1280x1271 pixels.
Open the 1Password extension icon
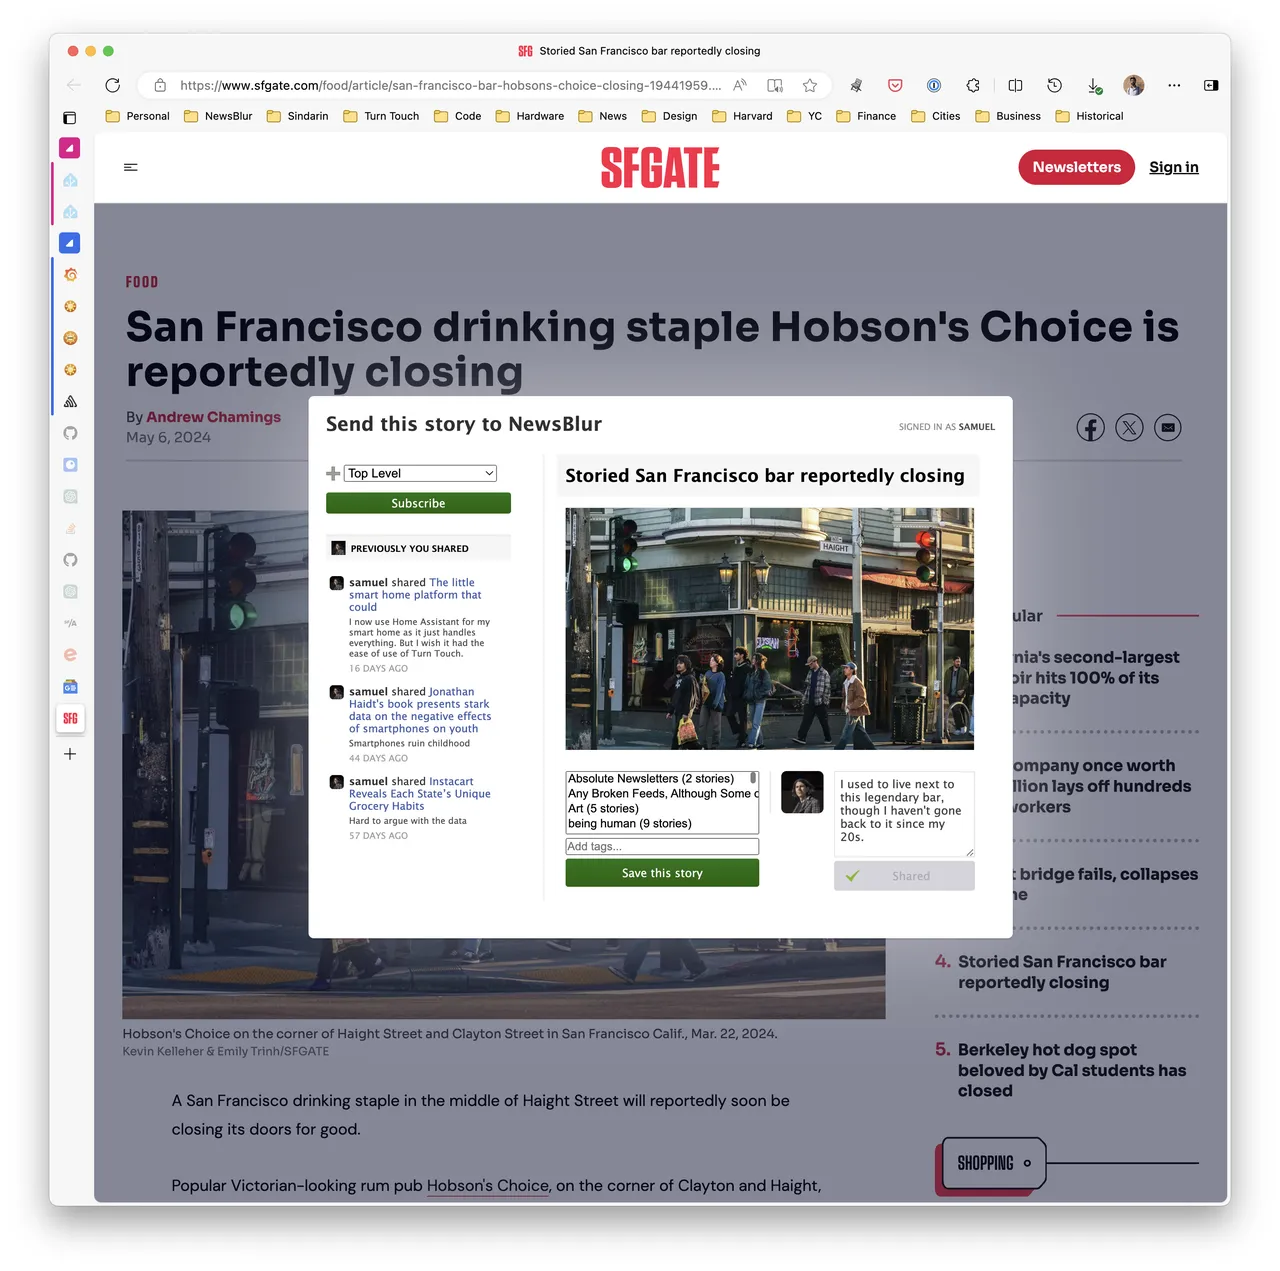[x=934, y=85]
